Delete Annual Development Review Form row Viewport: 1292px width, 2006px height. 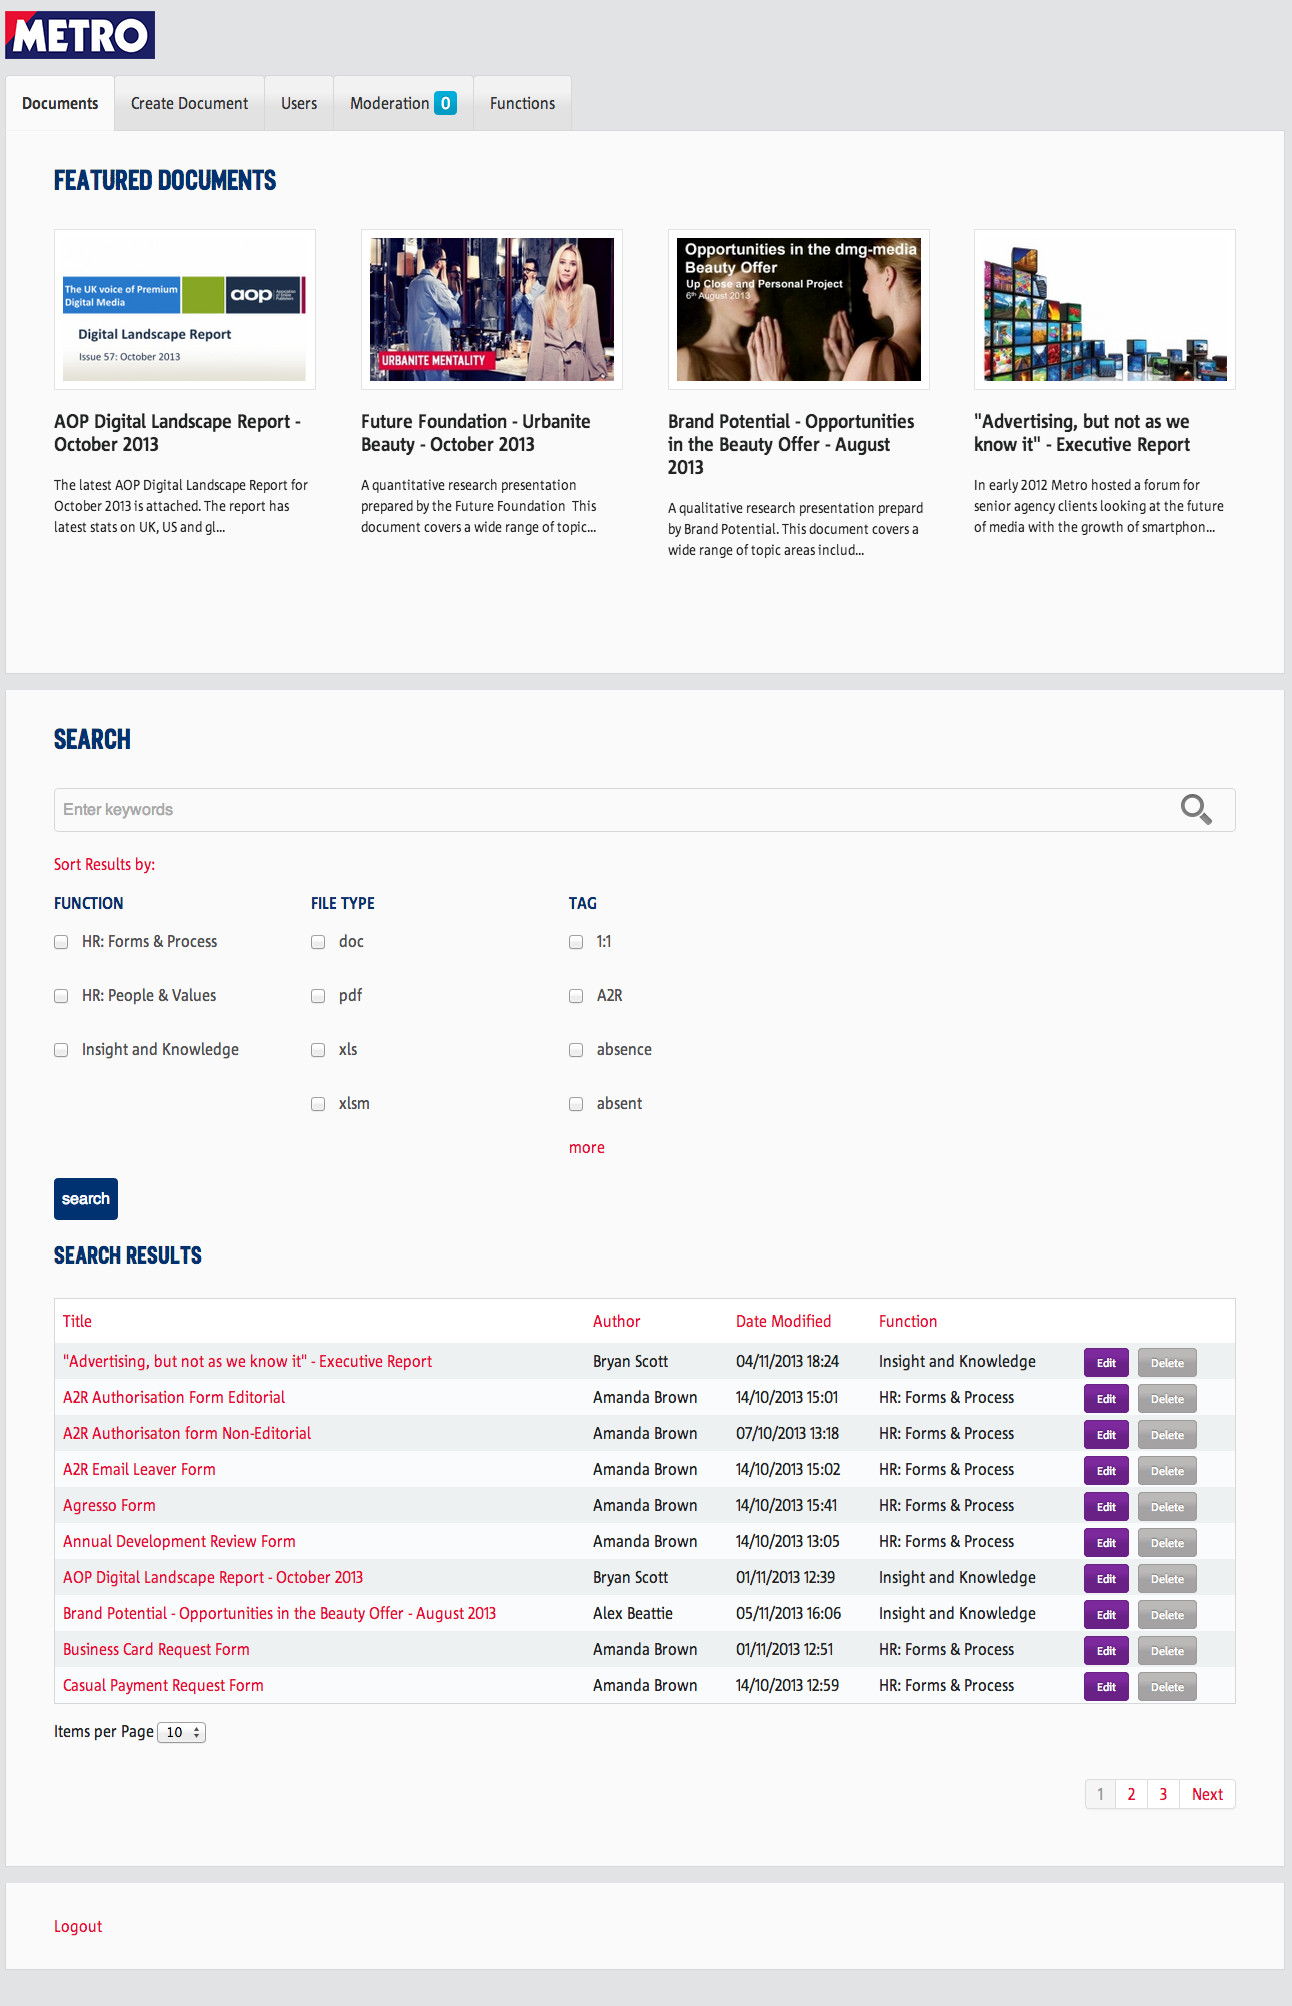coord(1167,1543)
